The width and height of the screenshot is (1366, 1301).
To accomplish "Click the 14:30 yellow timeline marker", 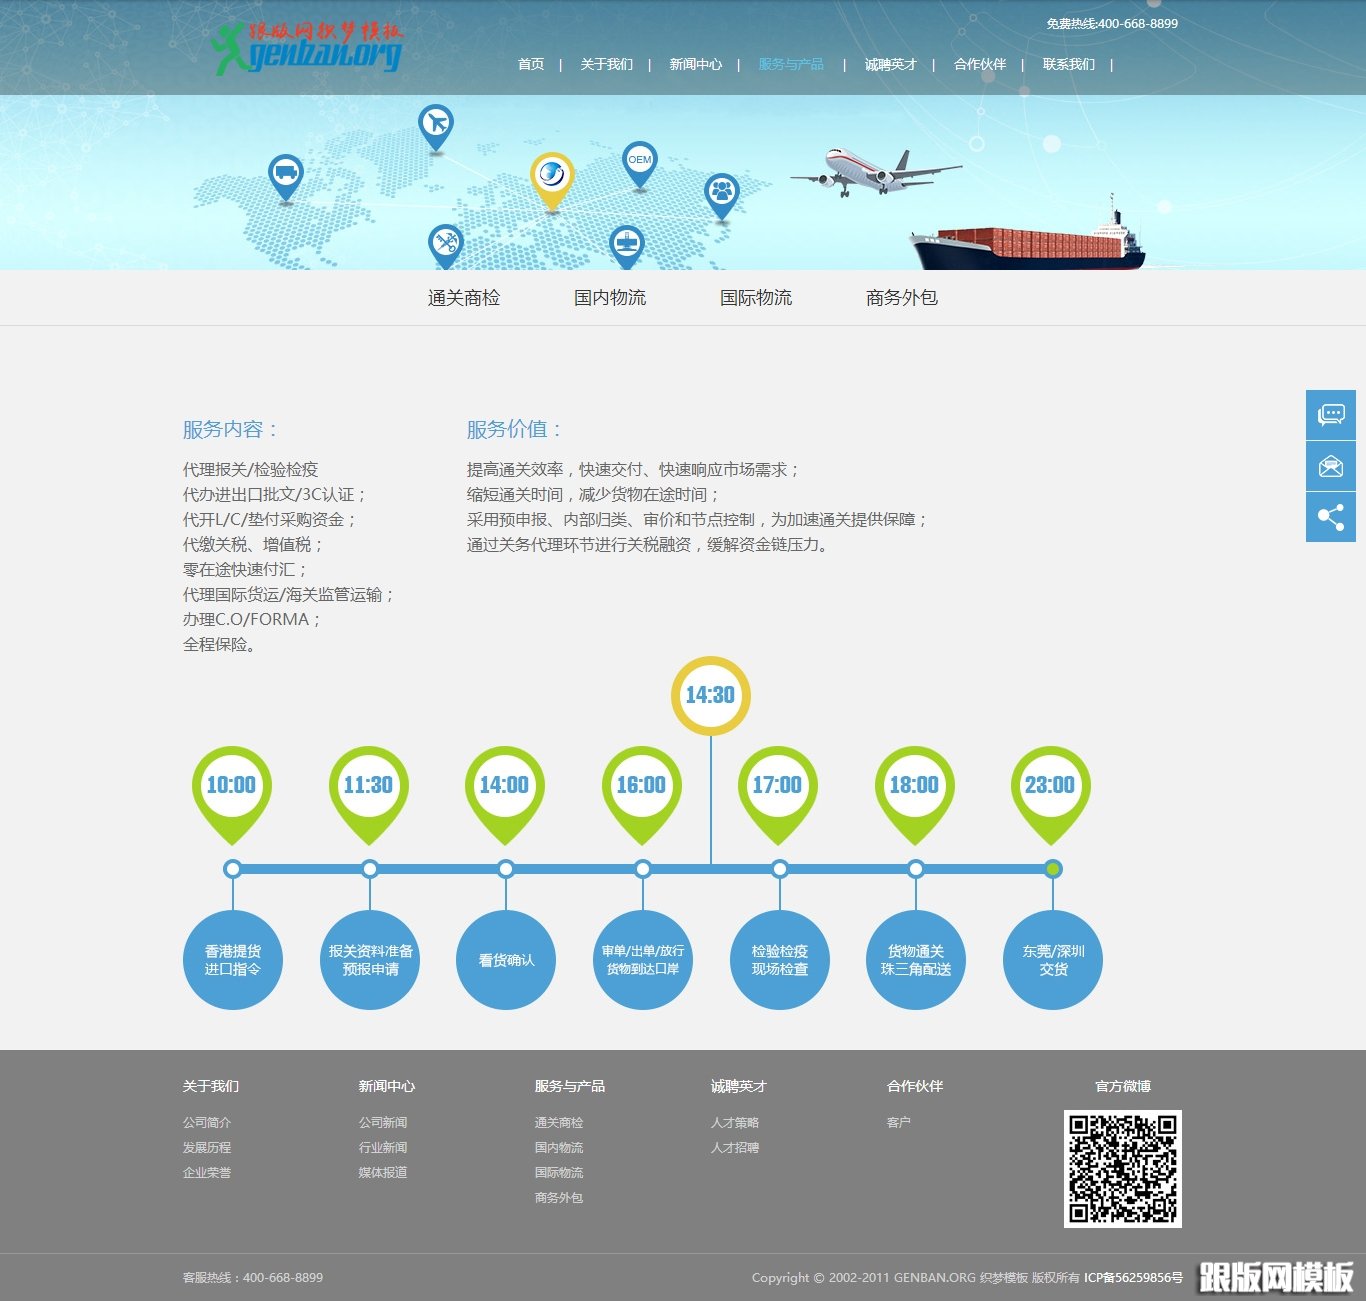I will [x=710, y=695].
